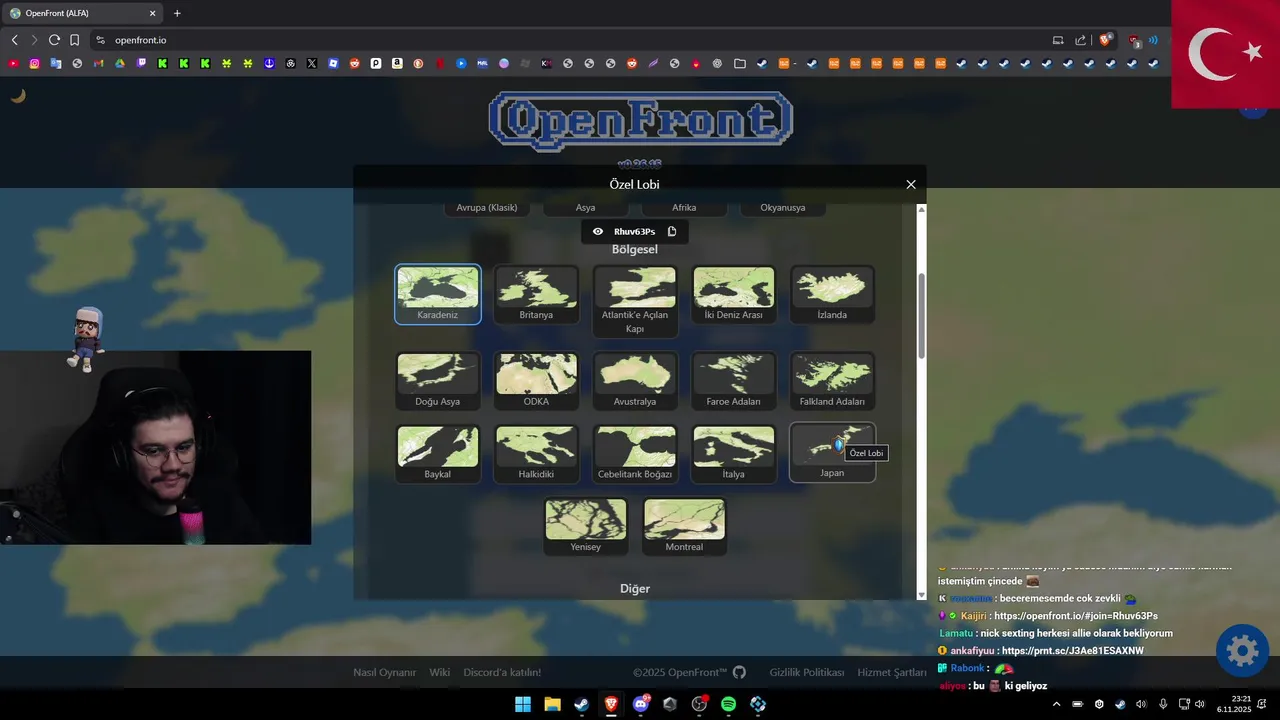Click the dialog scrollbar down arrow
This screenshot has height=720, width=1280.
click(922, 595)
